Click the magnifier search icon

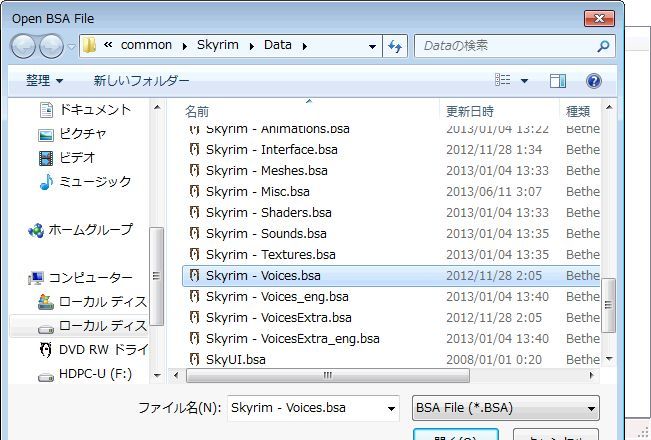click(603, 46)
